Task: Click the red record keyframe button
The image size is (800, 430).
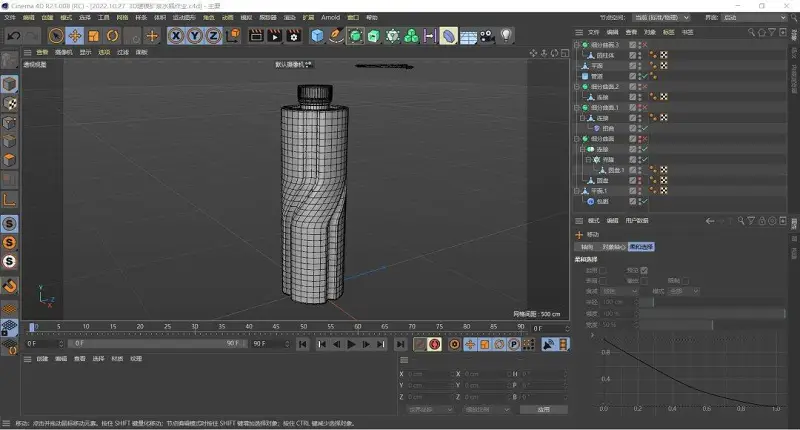Action: coord(435,344)
